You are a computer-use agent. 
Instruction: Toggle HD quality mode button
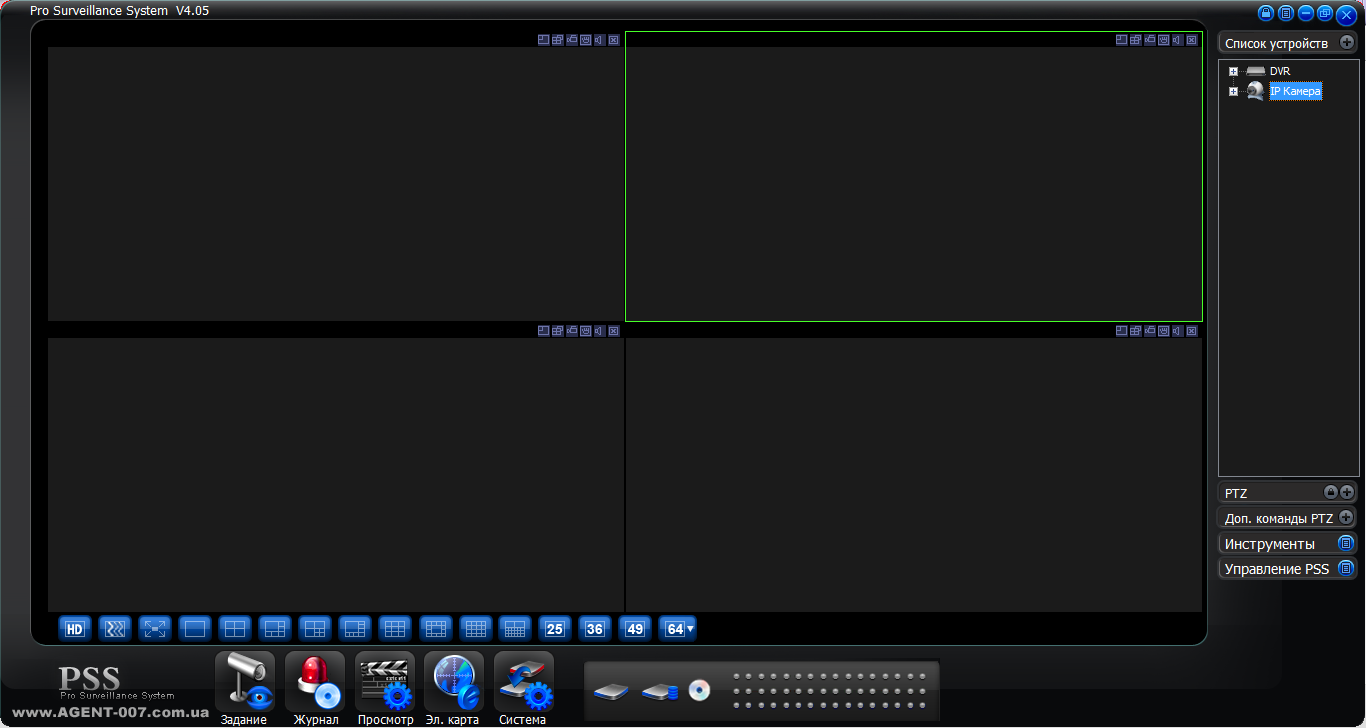click(75, 629)
